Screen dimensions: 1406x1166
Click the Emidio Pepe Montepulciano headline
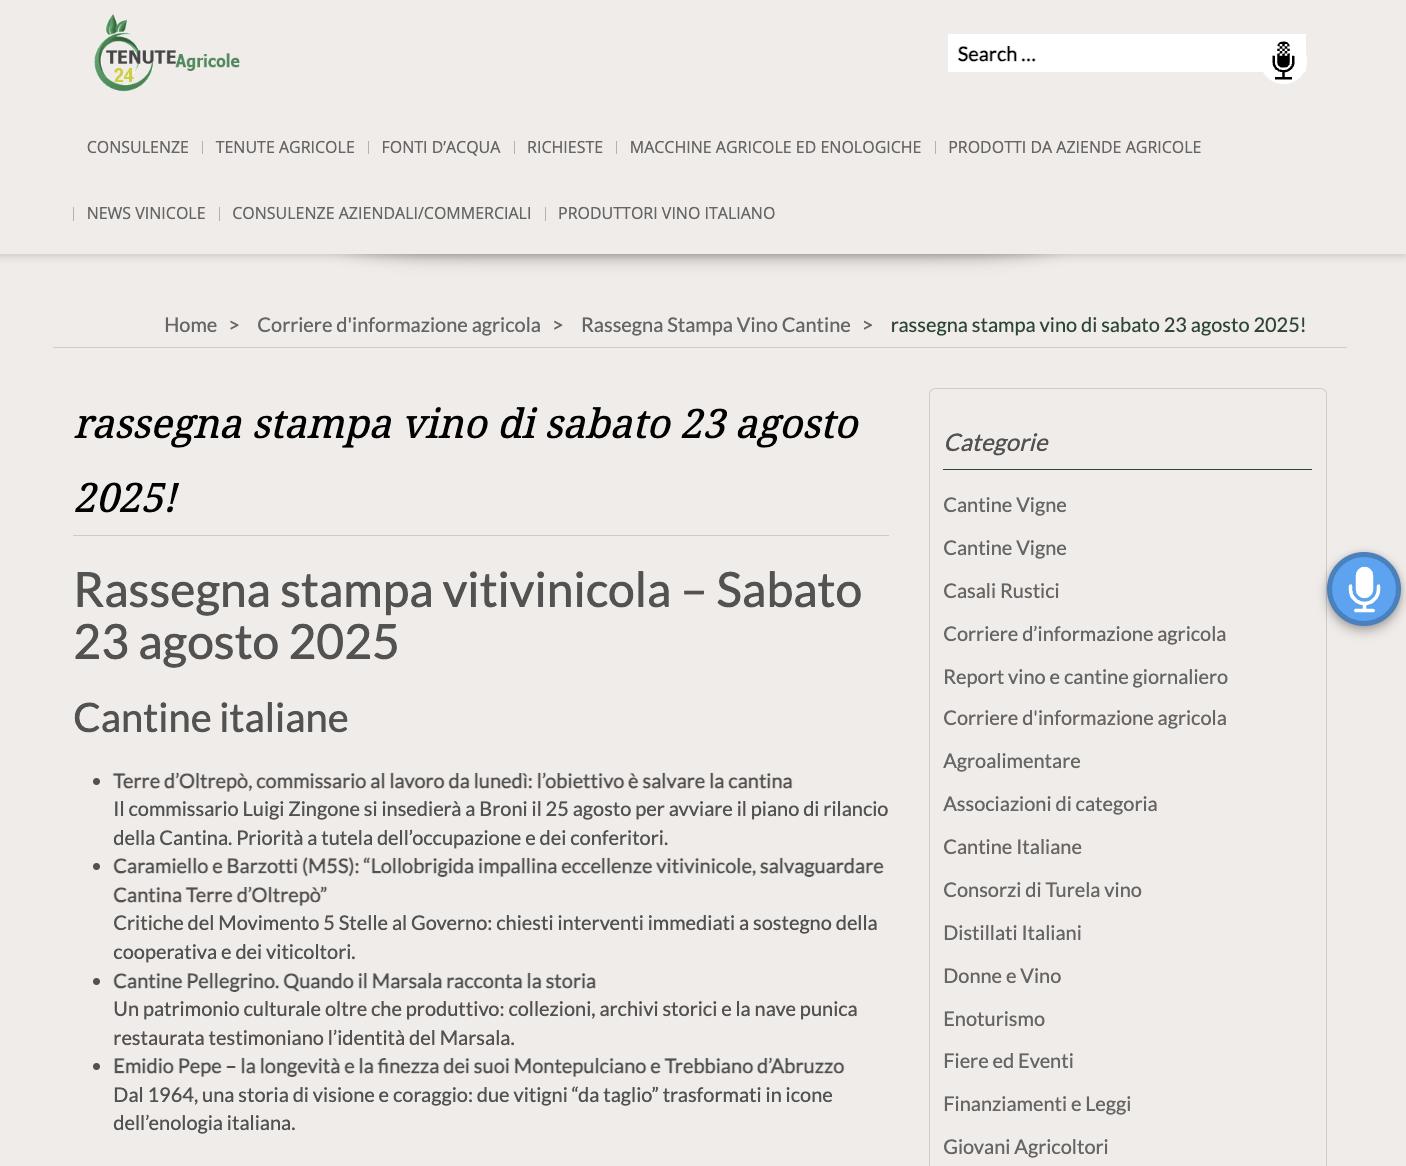click(478, 1066)
